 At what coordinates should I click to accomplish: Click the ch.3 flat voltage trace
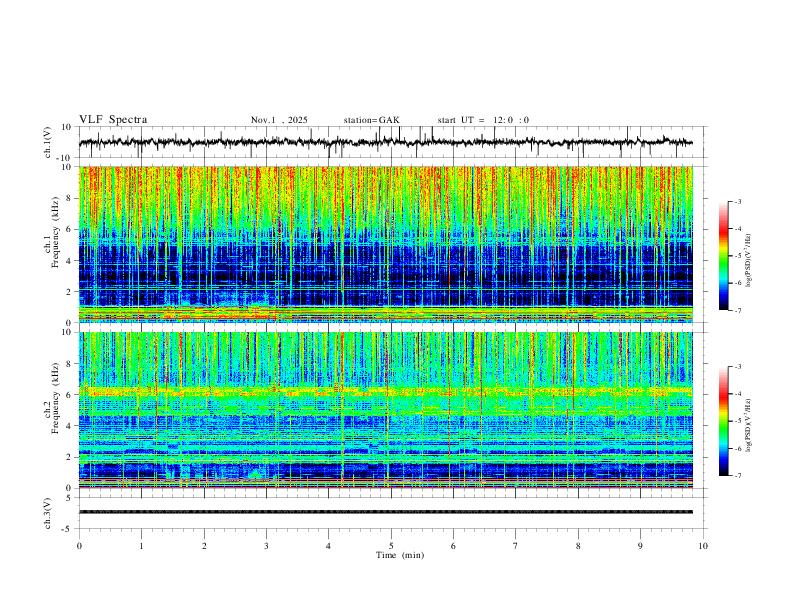tap(385, 512)
